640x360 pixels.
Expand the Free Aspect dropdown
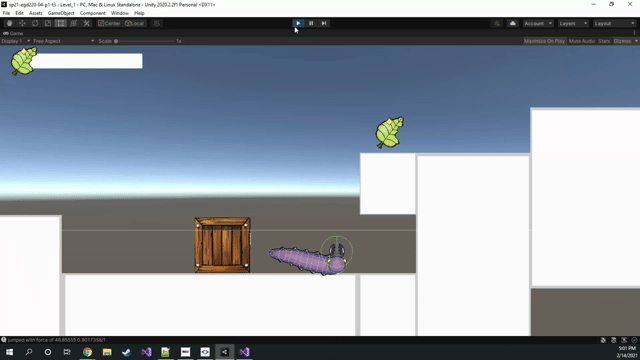click(x=64, y=41)
